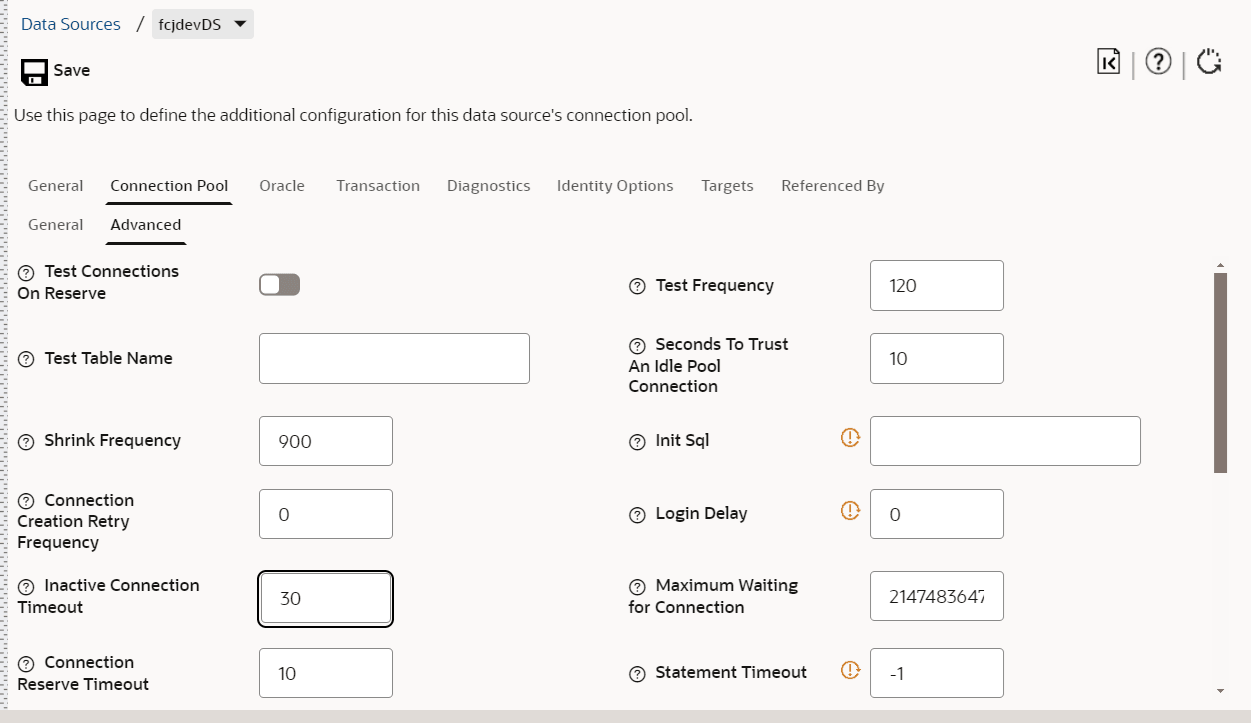Open the Targets tab

[x=727, y=186]
